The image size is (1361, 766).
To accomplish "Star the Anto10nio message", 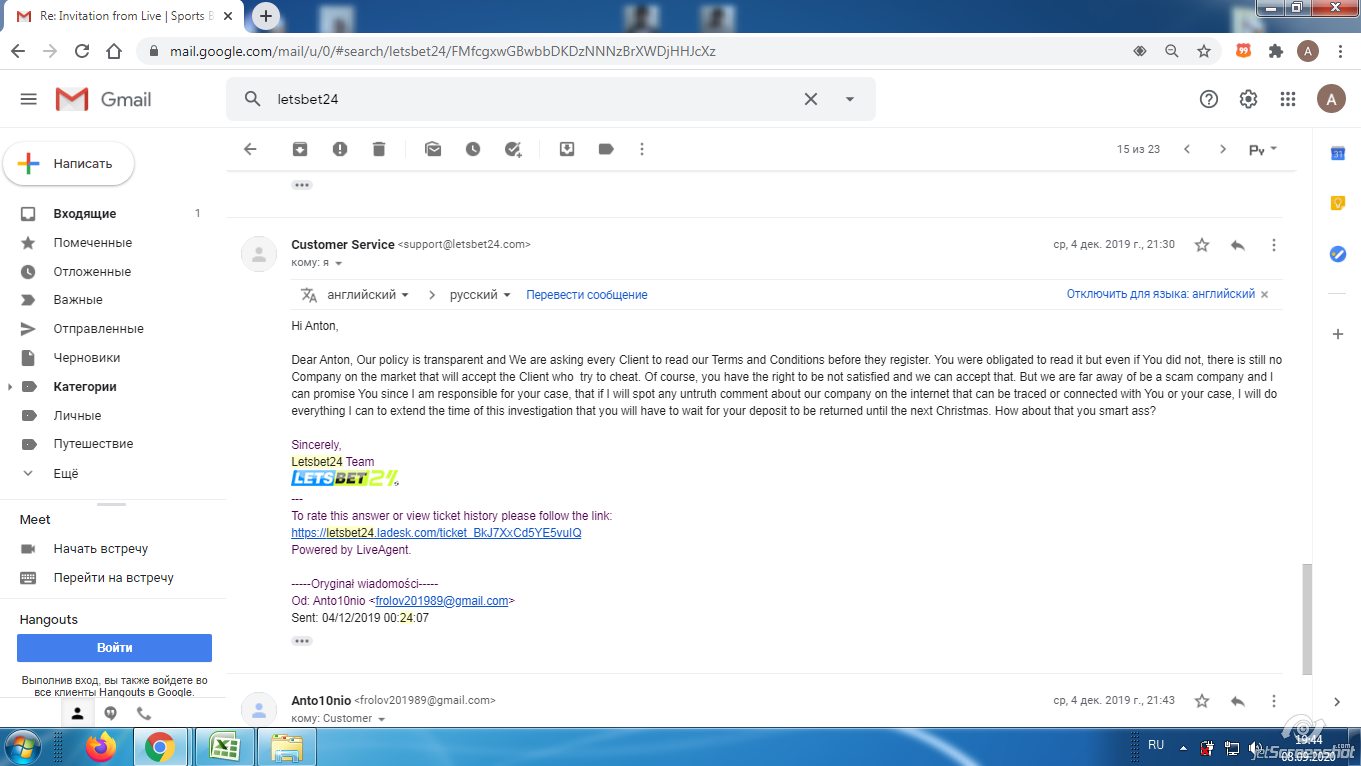I will (1202, 701).
